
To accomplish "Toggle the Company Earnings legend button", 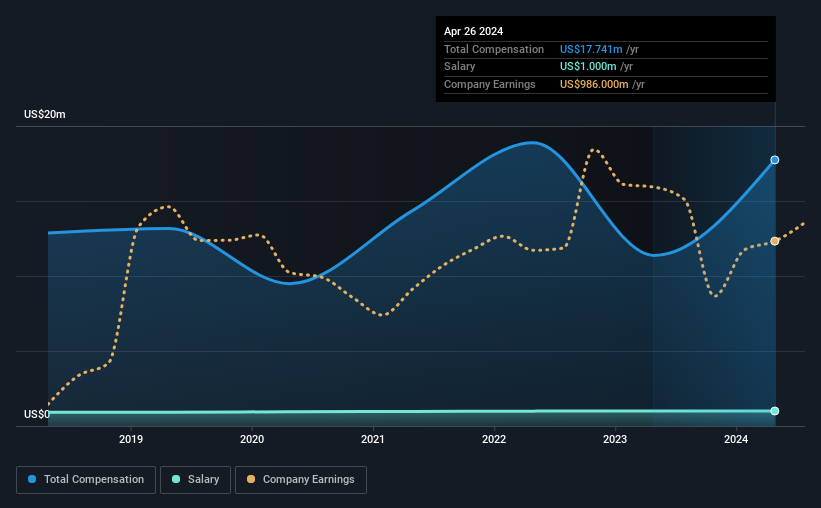I will (x=301, y=480).
